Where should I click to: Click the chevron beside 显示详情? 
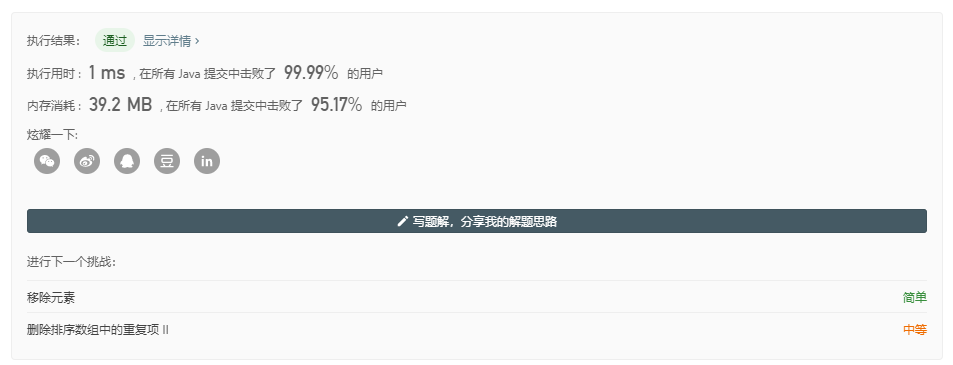(197, 41)
